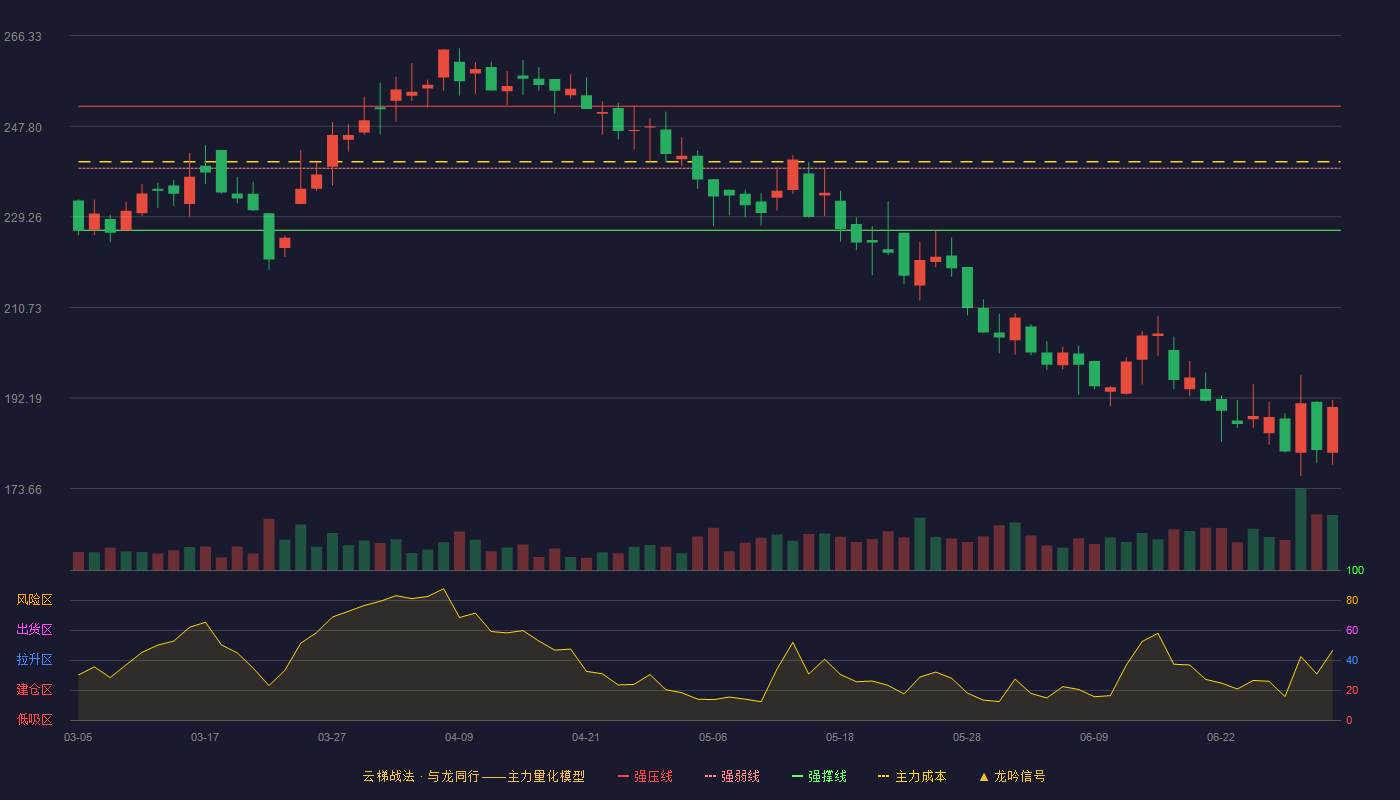Click the 210.73 price axis label

click(x=23, y=309)
